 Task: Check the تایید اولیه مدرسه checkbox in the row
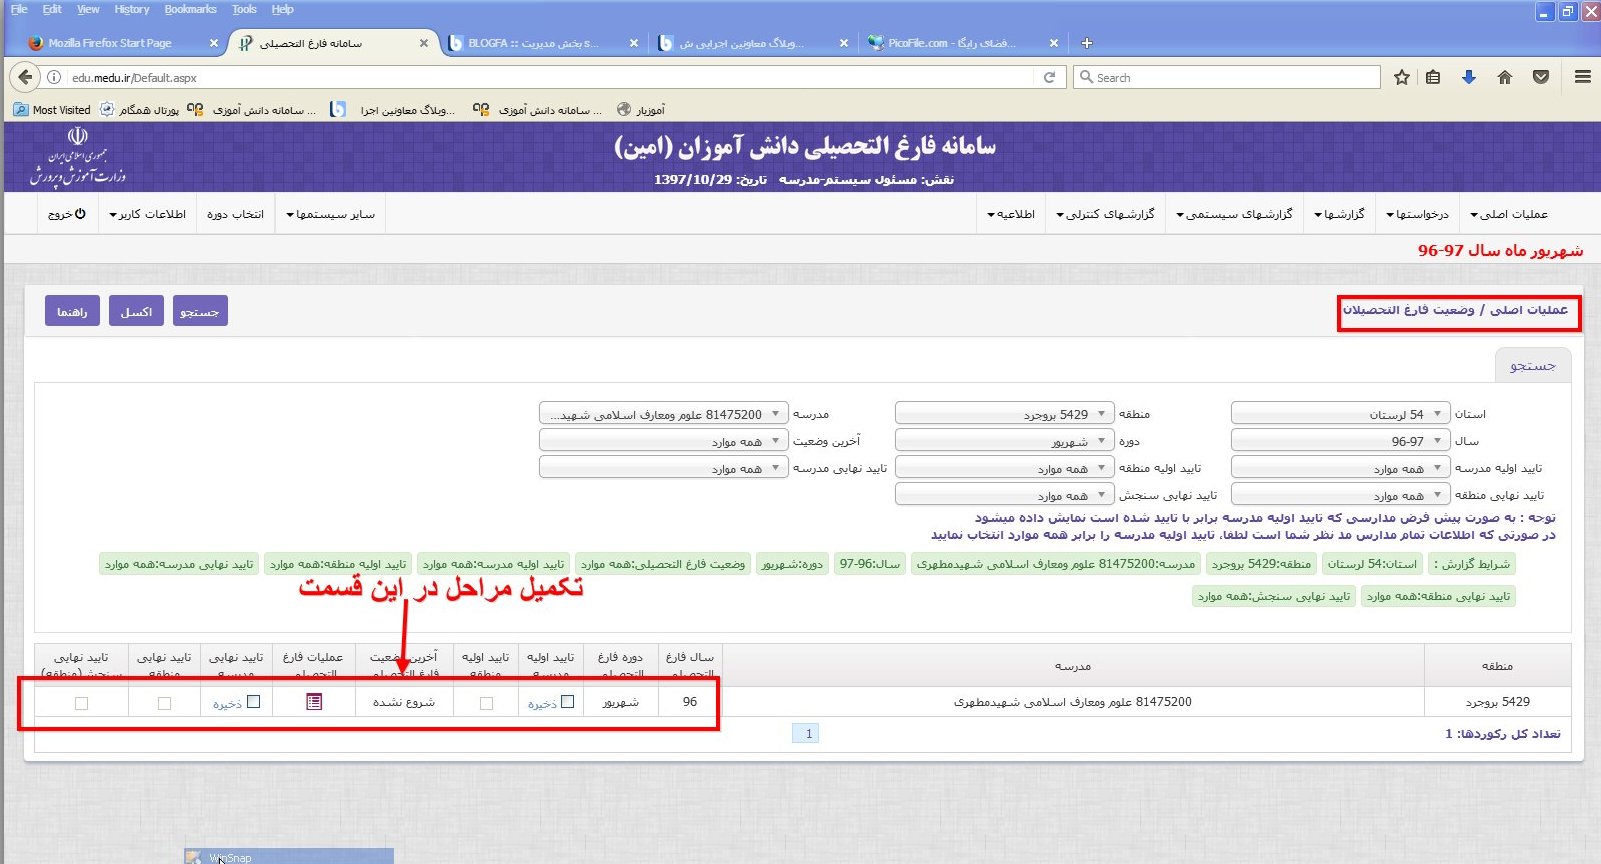pos(568,702)
